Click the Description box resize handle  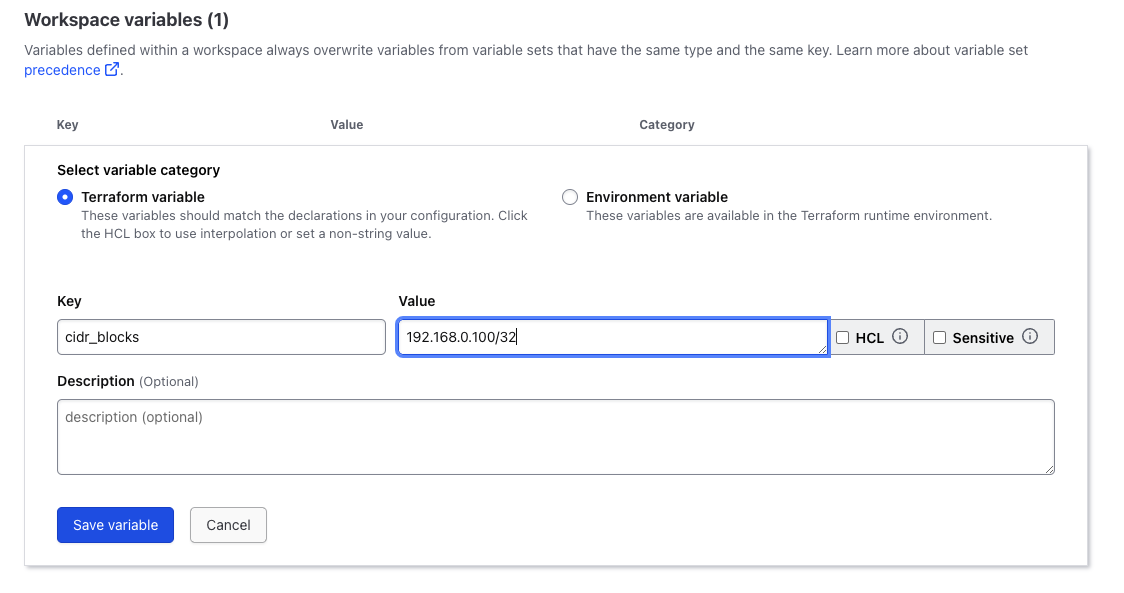pos(1049,469)
